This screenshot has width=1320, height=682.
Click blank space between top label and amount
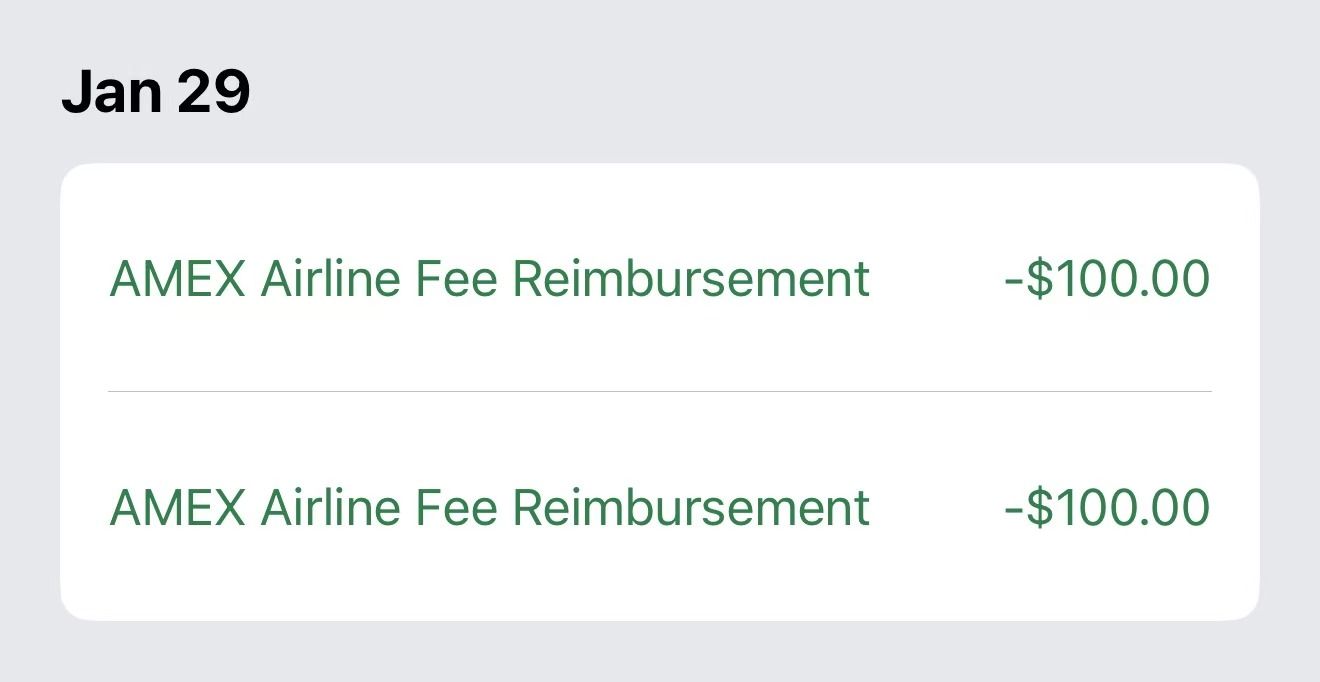click(x=936, y=278)
